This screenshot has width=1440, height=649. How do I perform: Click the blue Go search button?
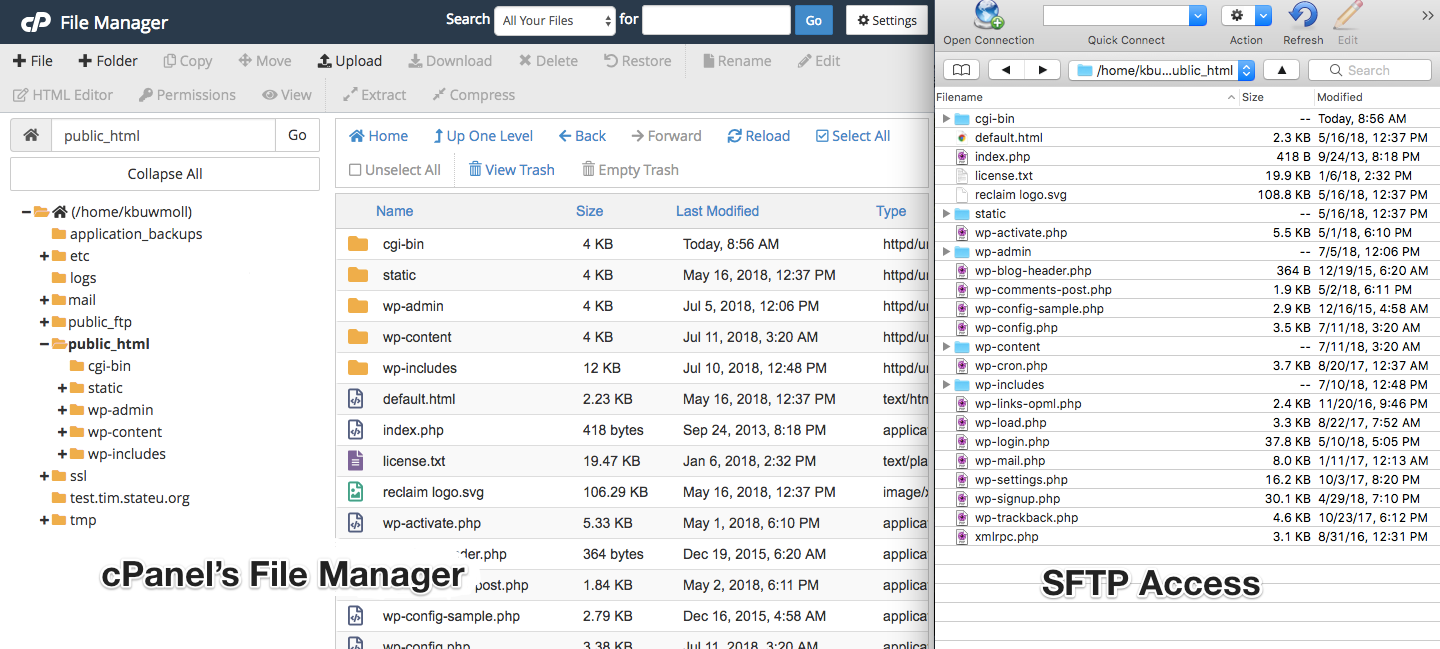tap(814, 20)
